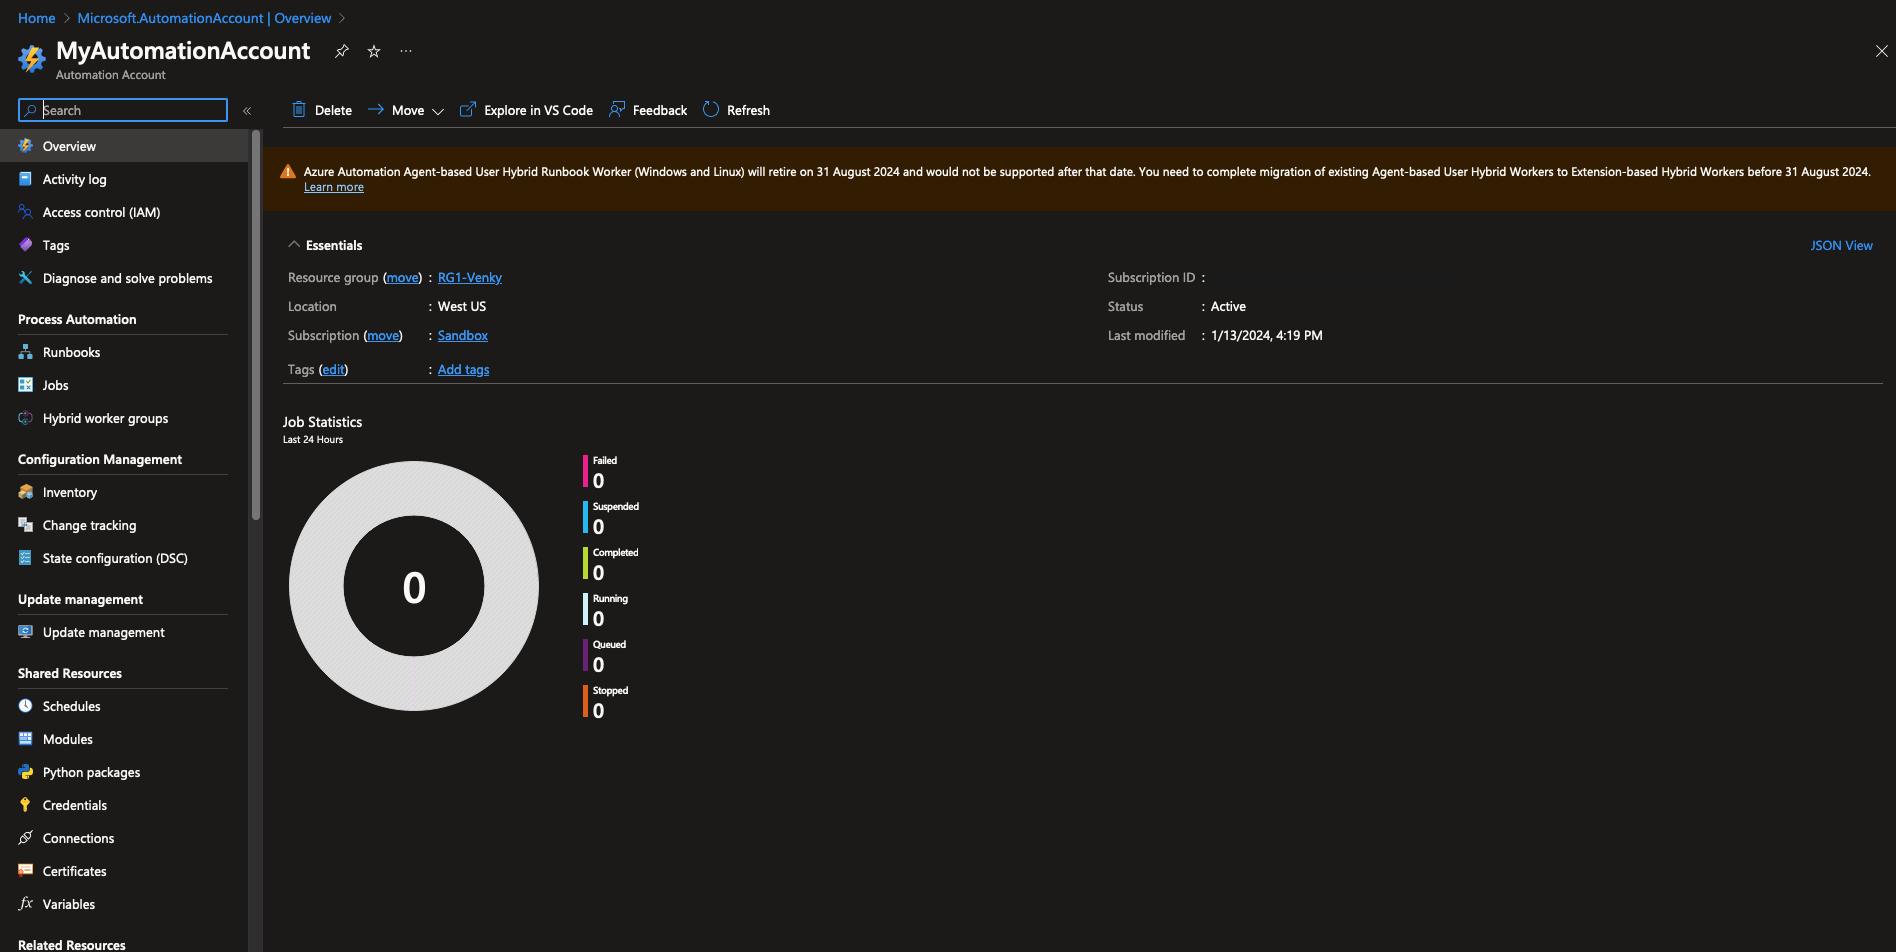
Task: Open the Schedules clock icon
Action: (x=26, y=706)
